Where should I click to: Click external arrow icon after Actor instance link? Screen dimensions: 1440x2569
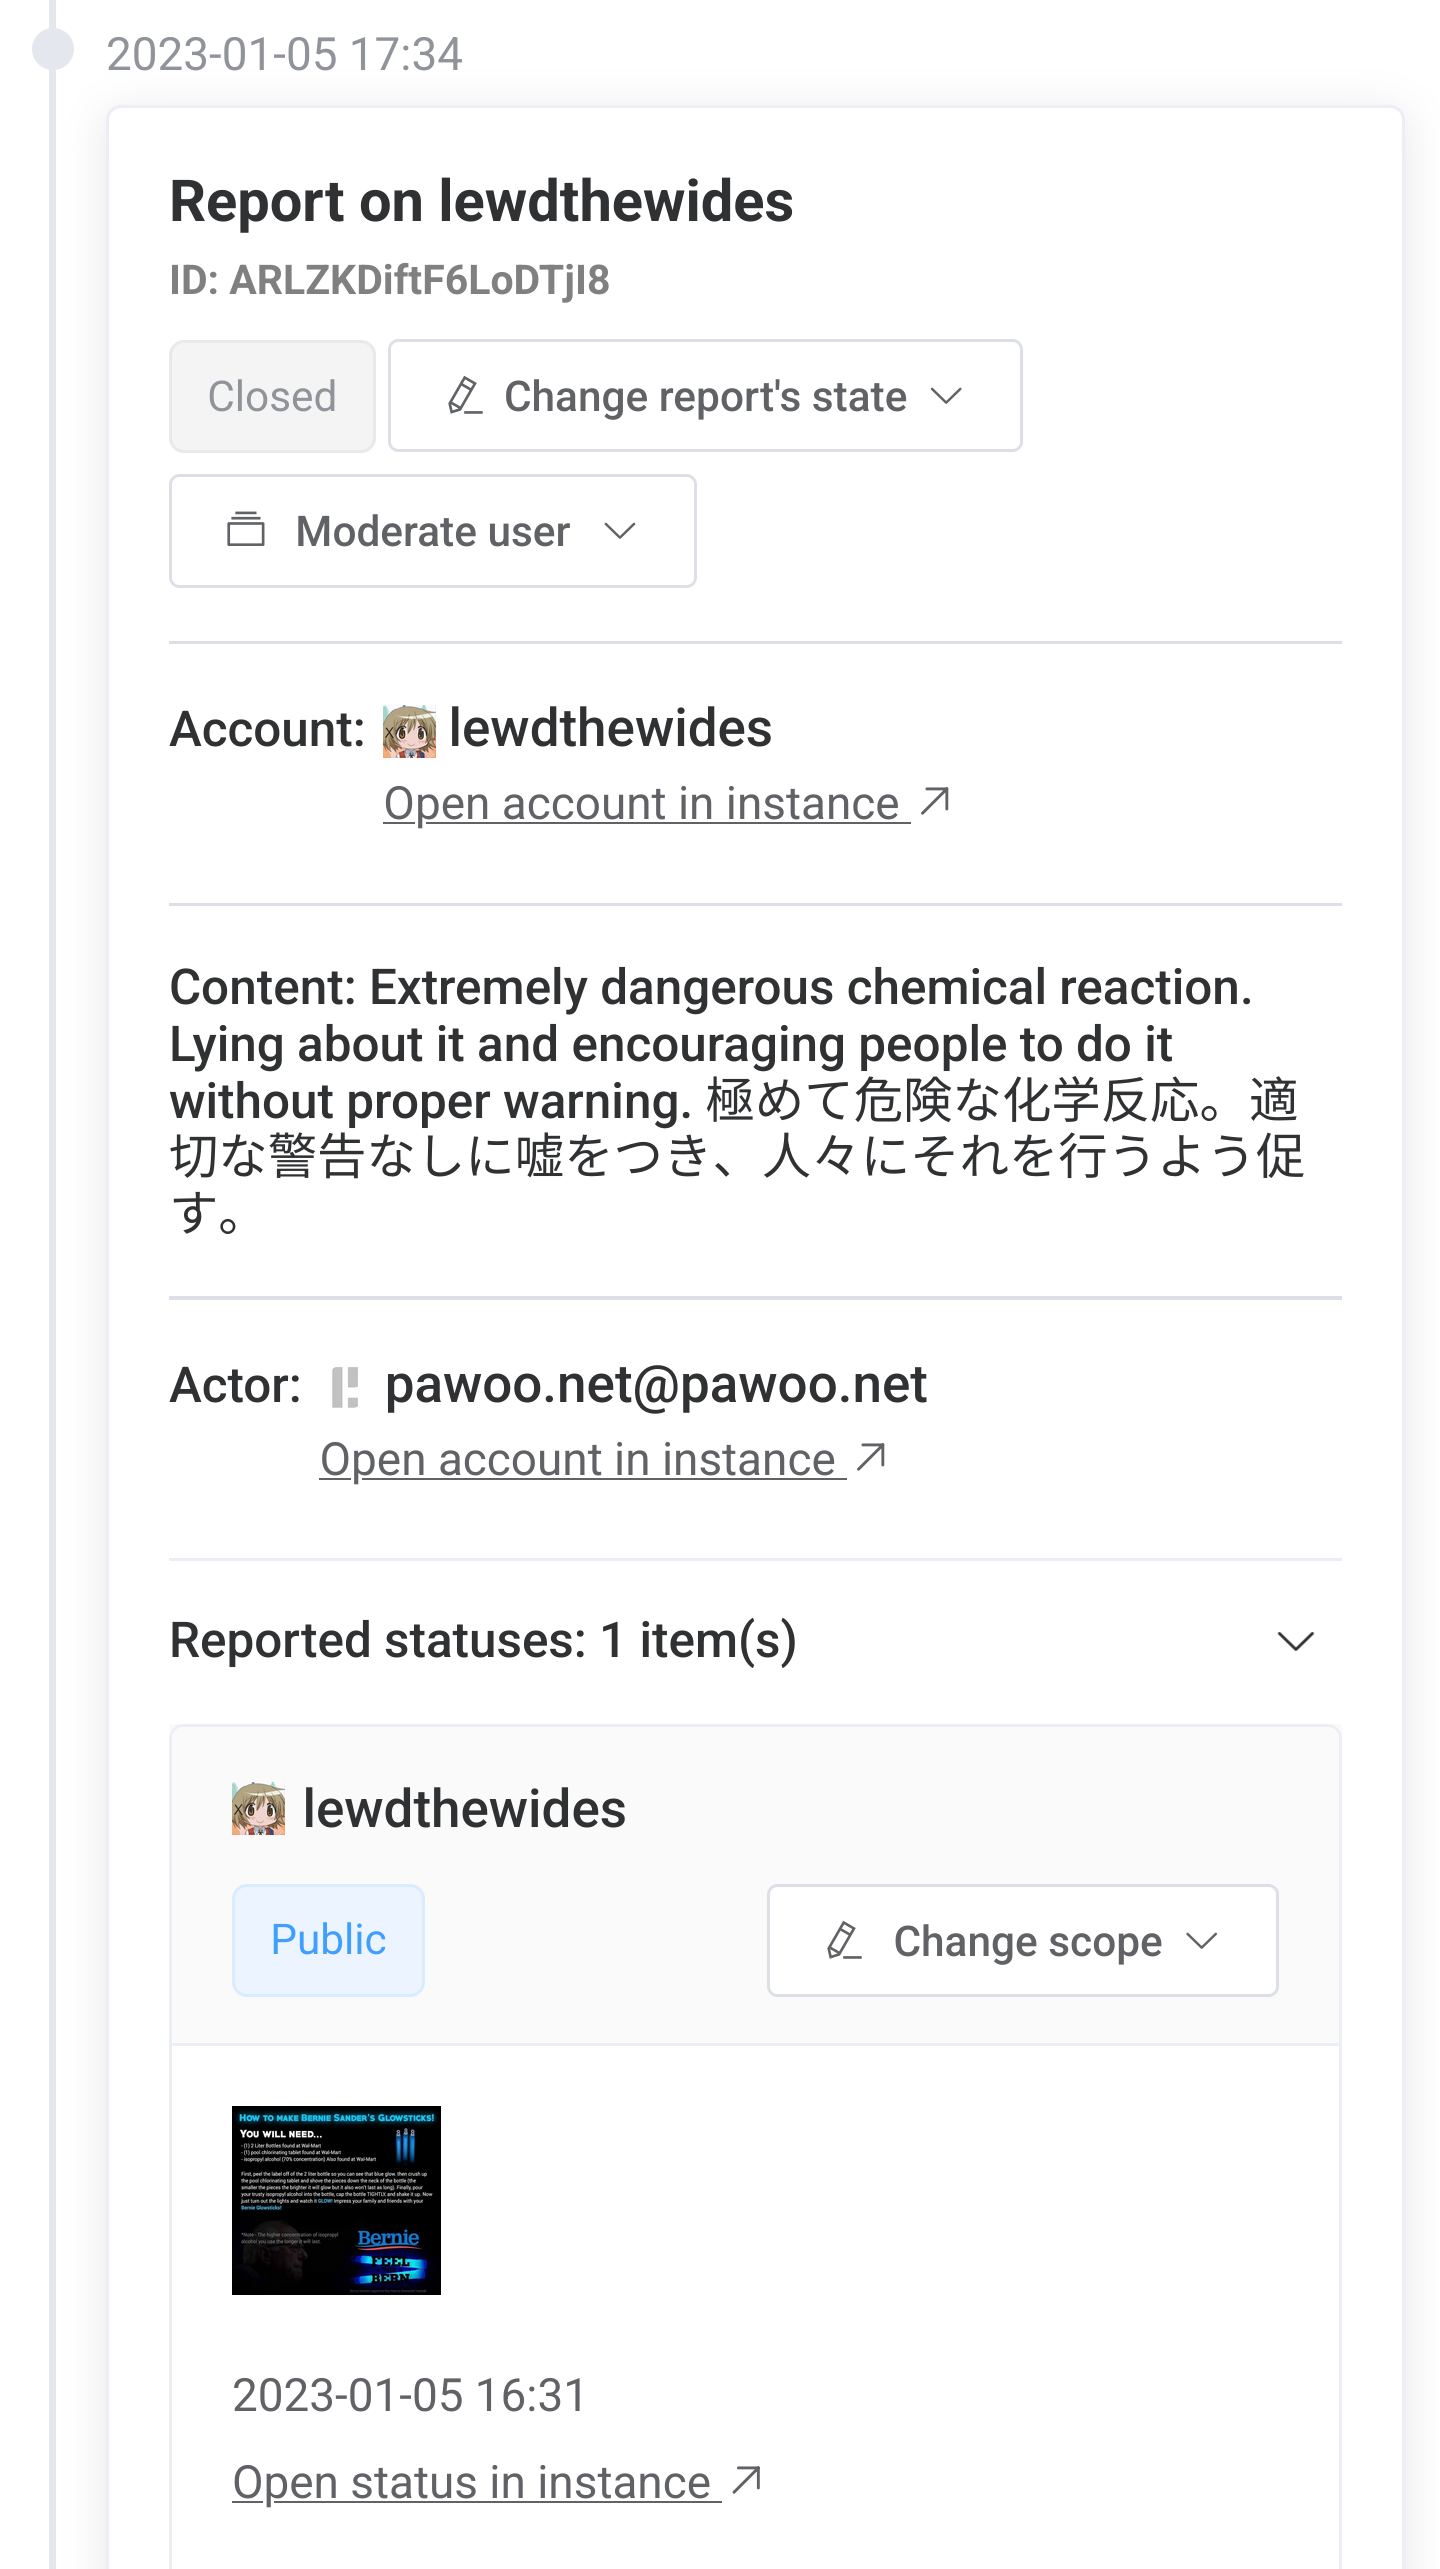[871, 1458]
